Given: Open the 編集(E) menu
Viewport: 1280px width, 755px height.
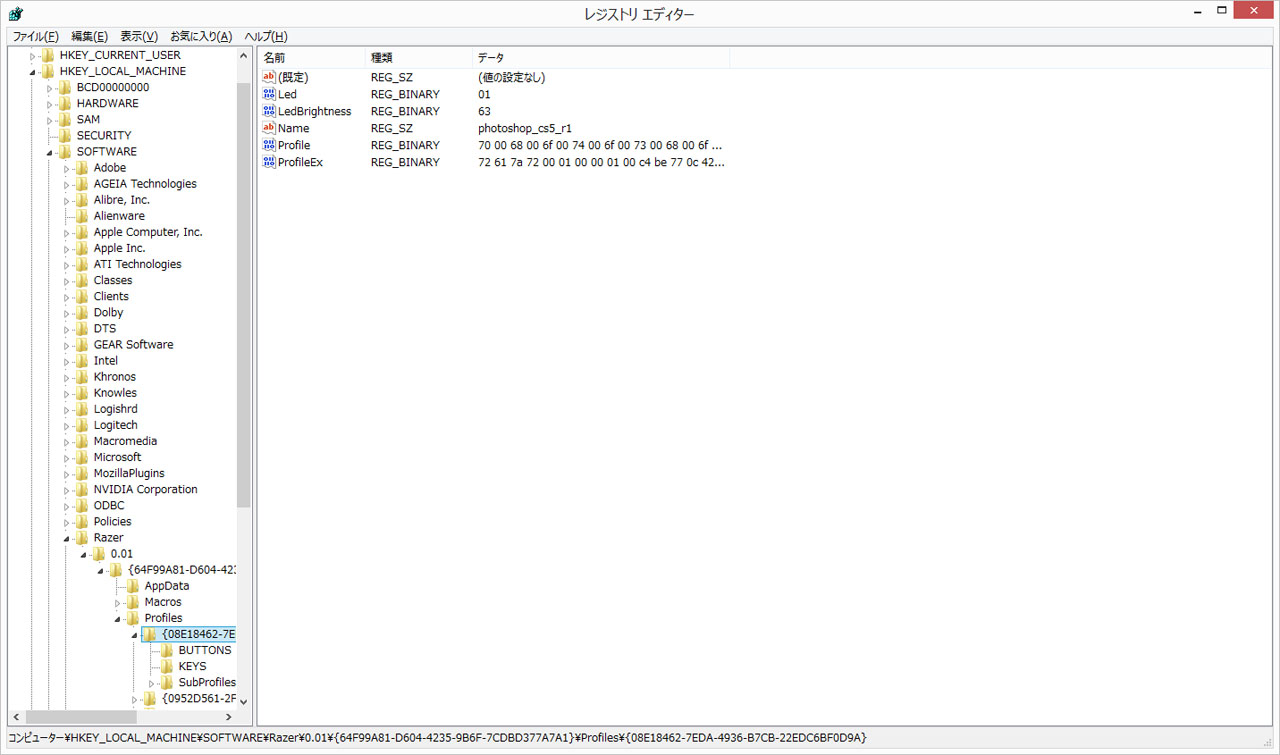Looking at the screenshot, I should 89,36.
